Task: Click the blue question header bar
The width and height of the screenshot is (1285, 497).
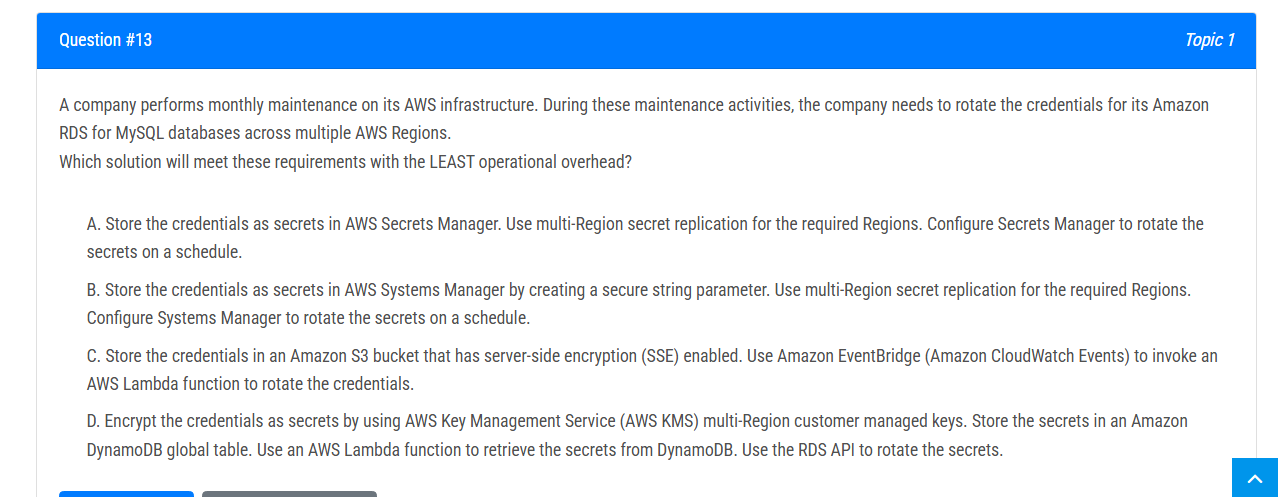Action: [646, 41]
